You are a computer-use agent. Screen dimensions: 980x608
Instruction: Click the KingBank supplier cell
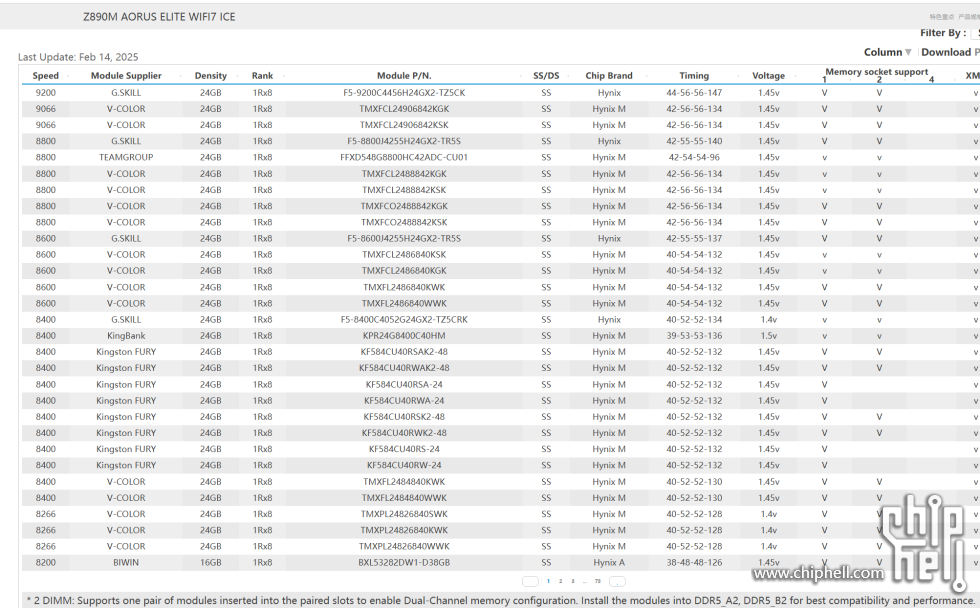point(126,336)
